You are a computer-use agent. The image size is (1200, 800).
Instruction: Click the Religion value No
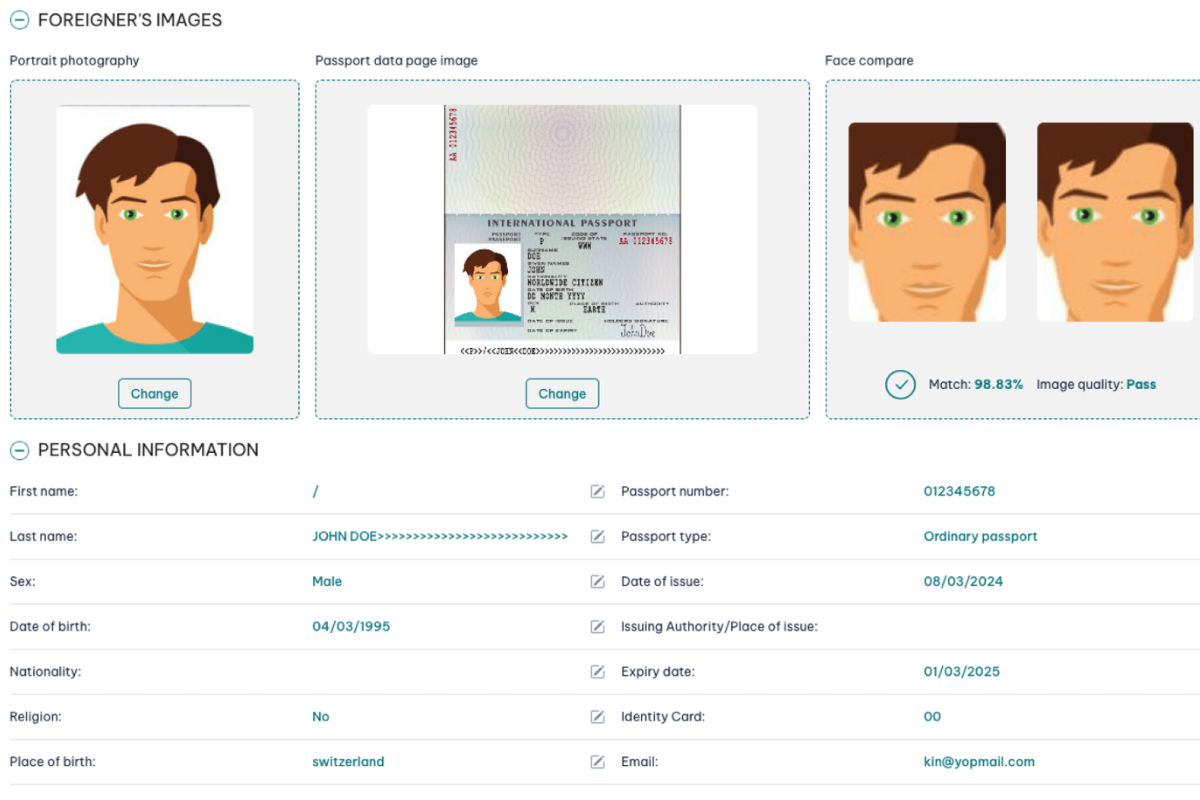pos(320,716)
